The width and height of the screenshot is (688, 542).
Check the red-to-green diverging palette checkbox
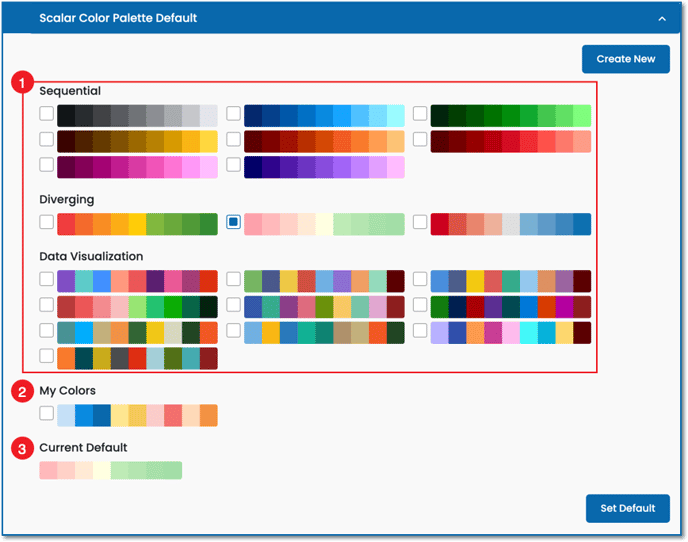click(47, 222)
